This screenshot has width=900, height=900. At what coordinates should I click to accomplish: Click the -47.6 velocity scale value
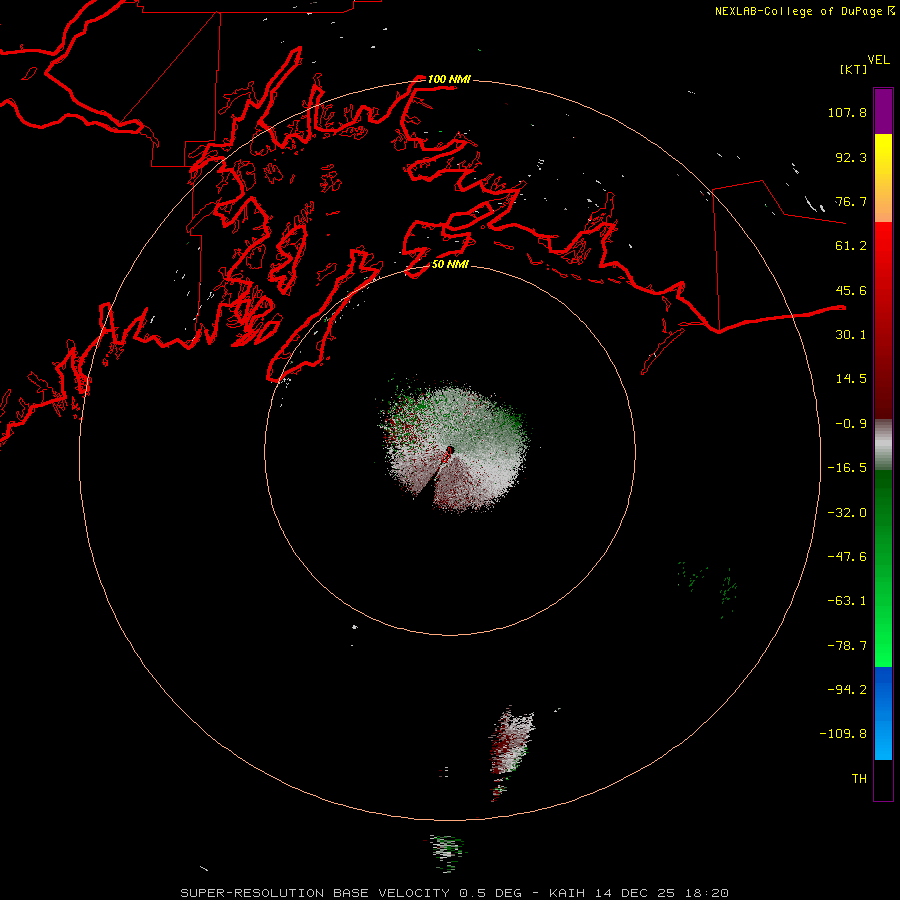click(847, 557)
